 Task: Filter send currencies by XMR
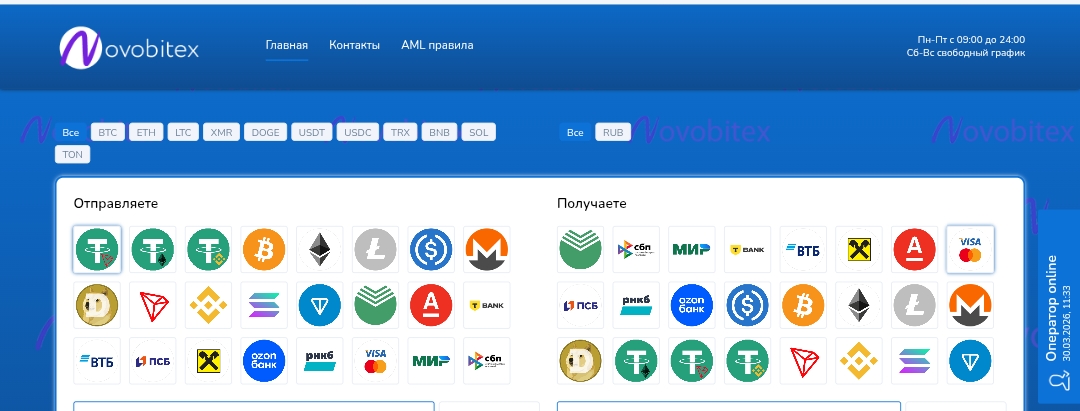tap(221, 132)
